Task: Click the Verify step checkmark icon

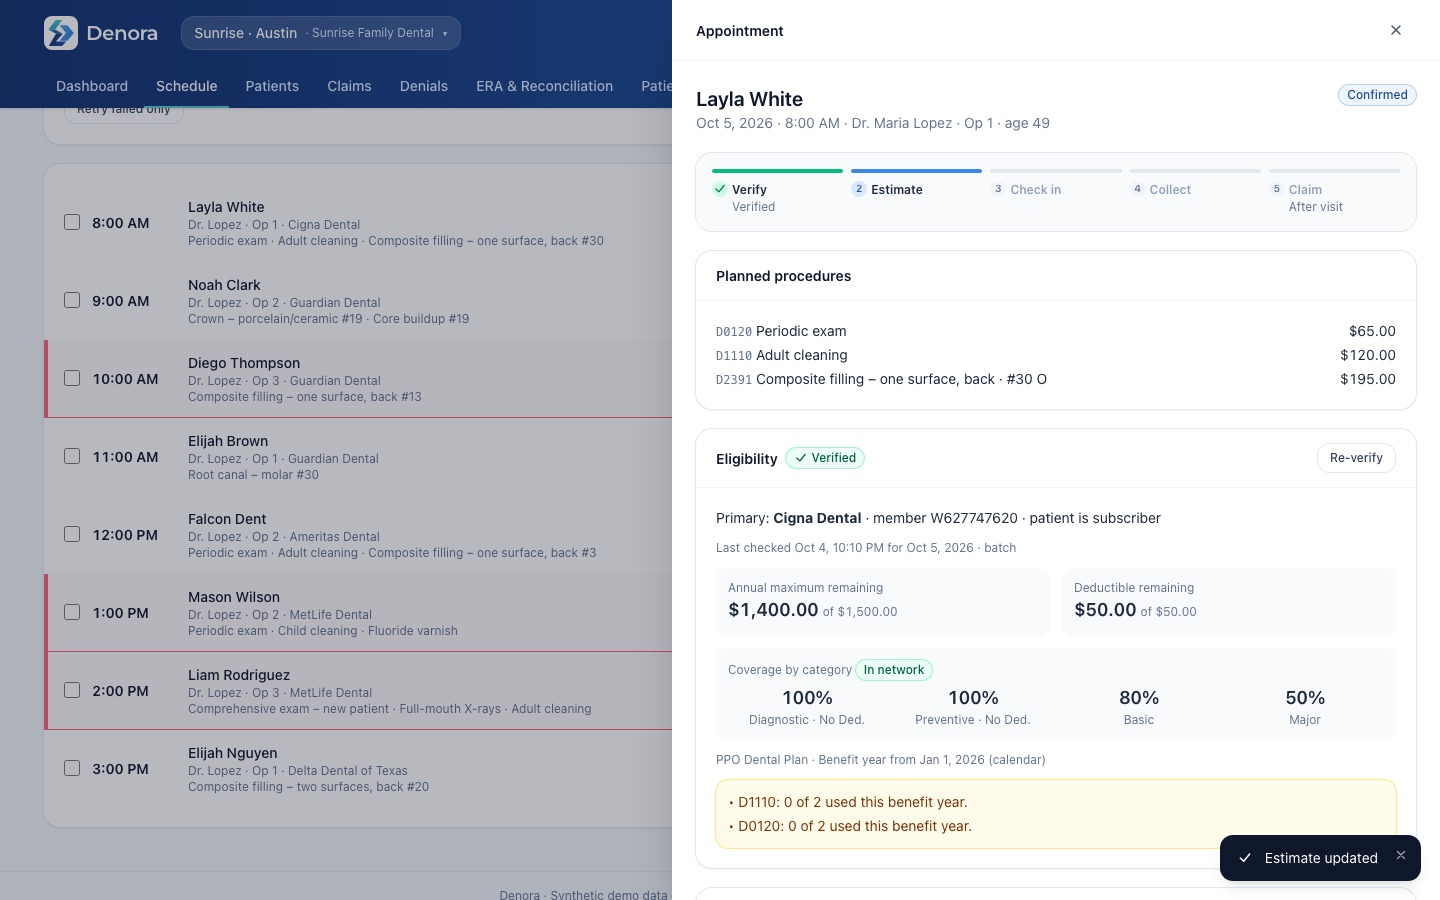Action: point(720,189)
